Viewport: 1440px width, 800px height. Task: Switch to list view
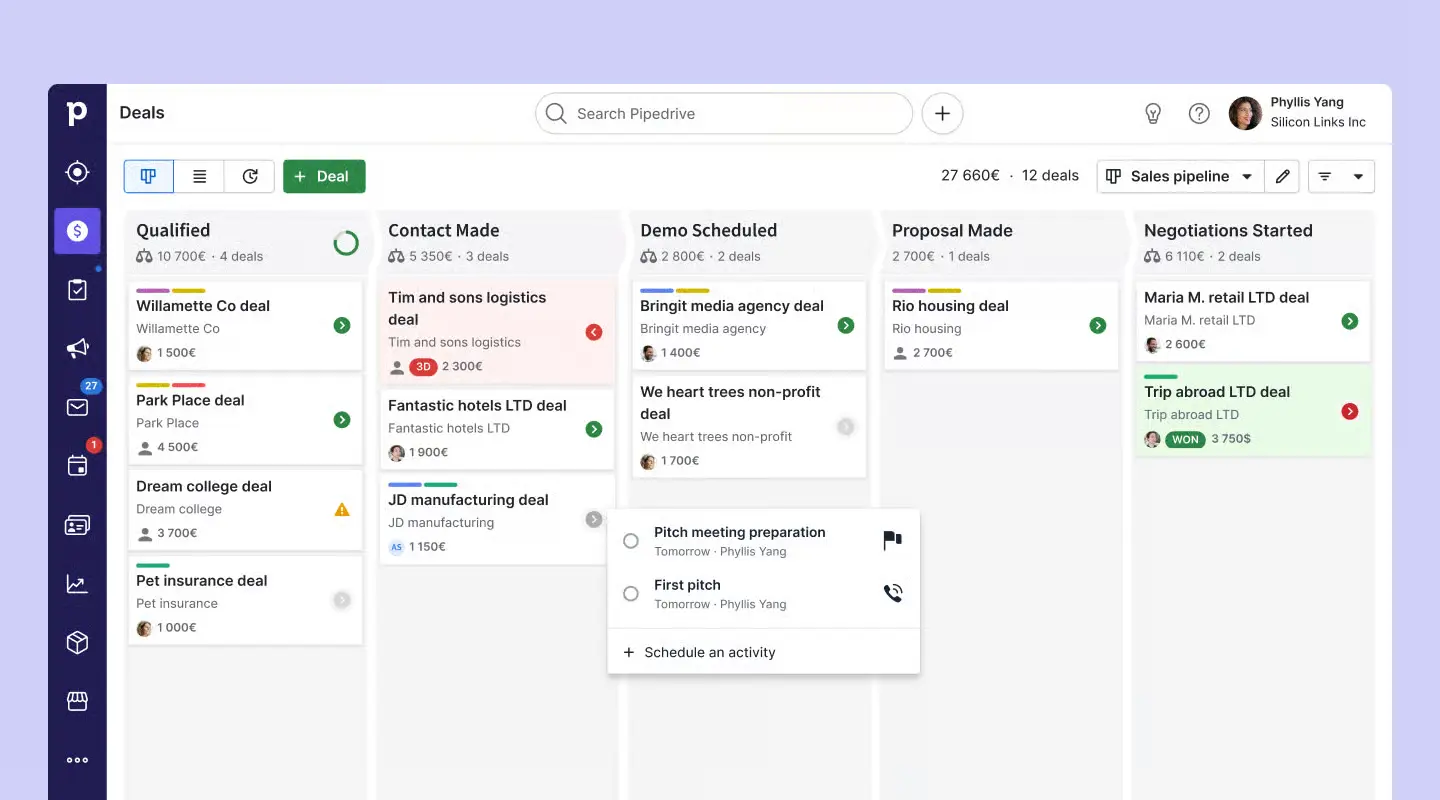click(199, 176)
